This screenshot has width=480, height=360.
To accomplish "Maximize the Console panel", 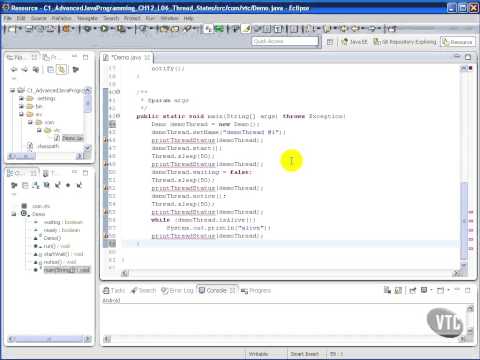I will coord(468,290).
